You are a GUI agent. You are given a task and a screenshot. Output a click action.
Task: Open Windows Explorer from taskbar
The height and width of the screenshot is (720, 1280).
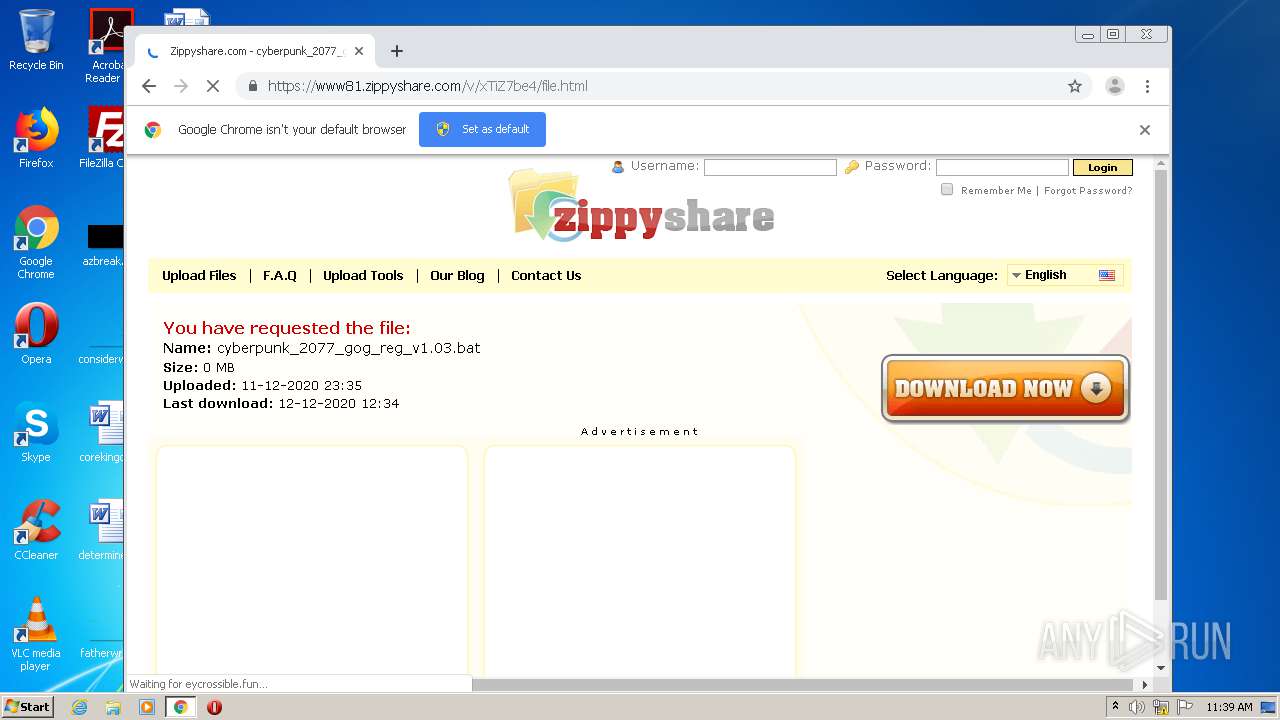click(x=113, y=707)
